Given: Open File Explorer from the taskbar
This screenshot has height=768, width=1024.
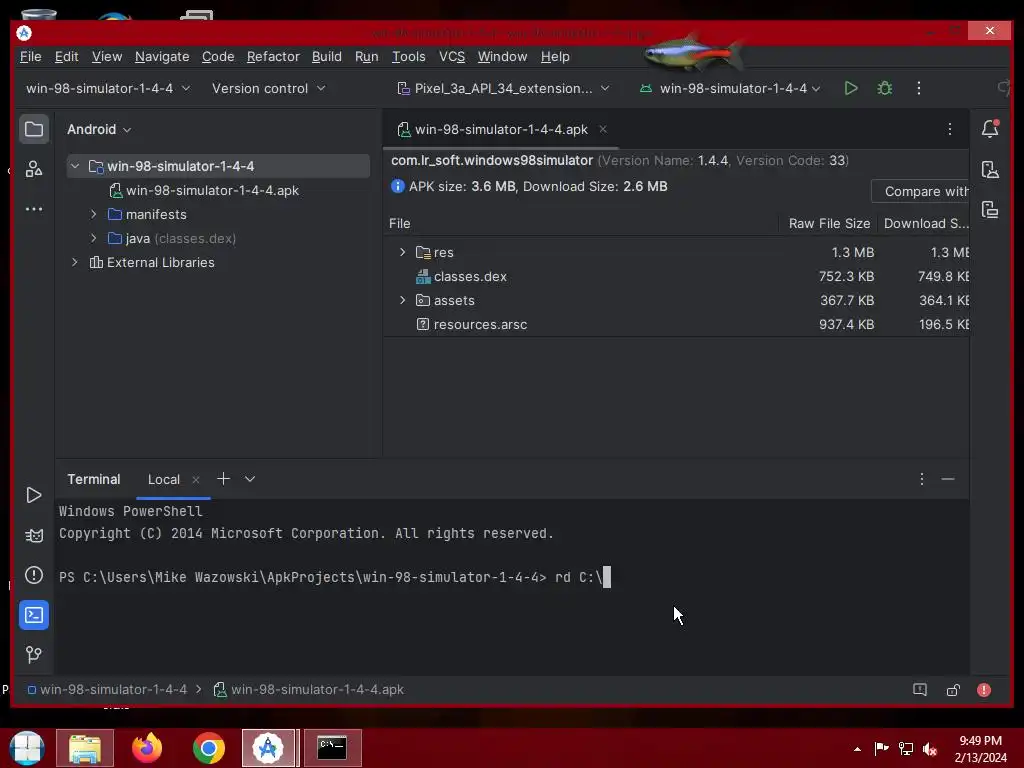Looking at the screenshot, I should pyautogui.click(x=85, y=748).
